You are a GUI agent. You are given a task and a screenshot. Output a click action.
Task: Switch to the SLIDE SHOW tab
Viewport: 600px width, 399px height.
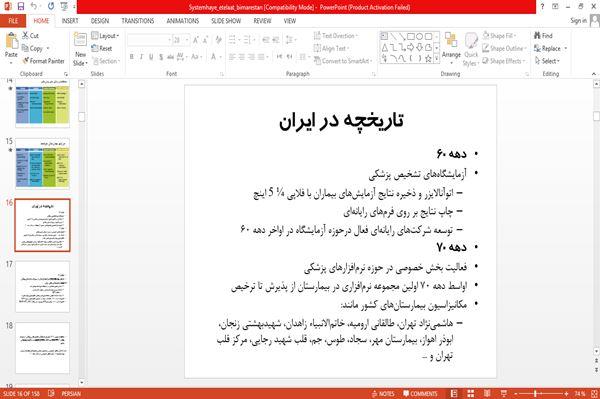pyautogui.click(x=226, y=21)
